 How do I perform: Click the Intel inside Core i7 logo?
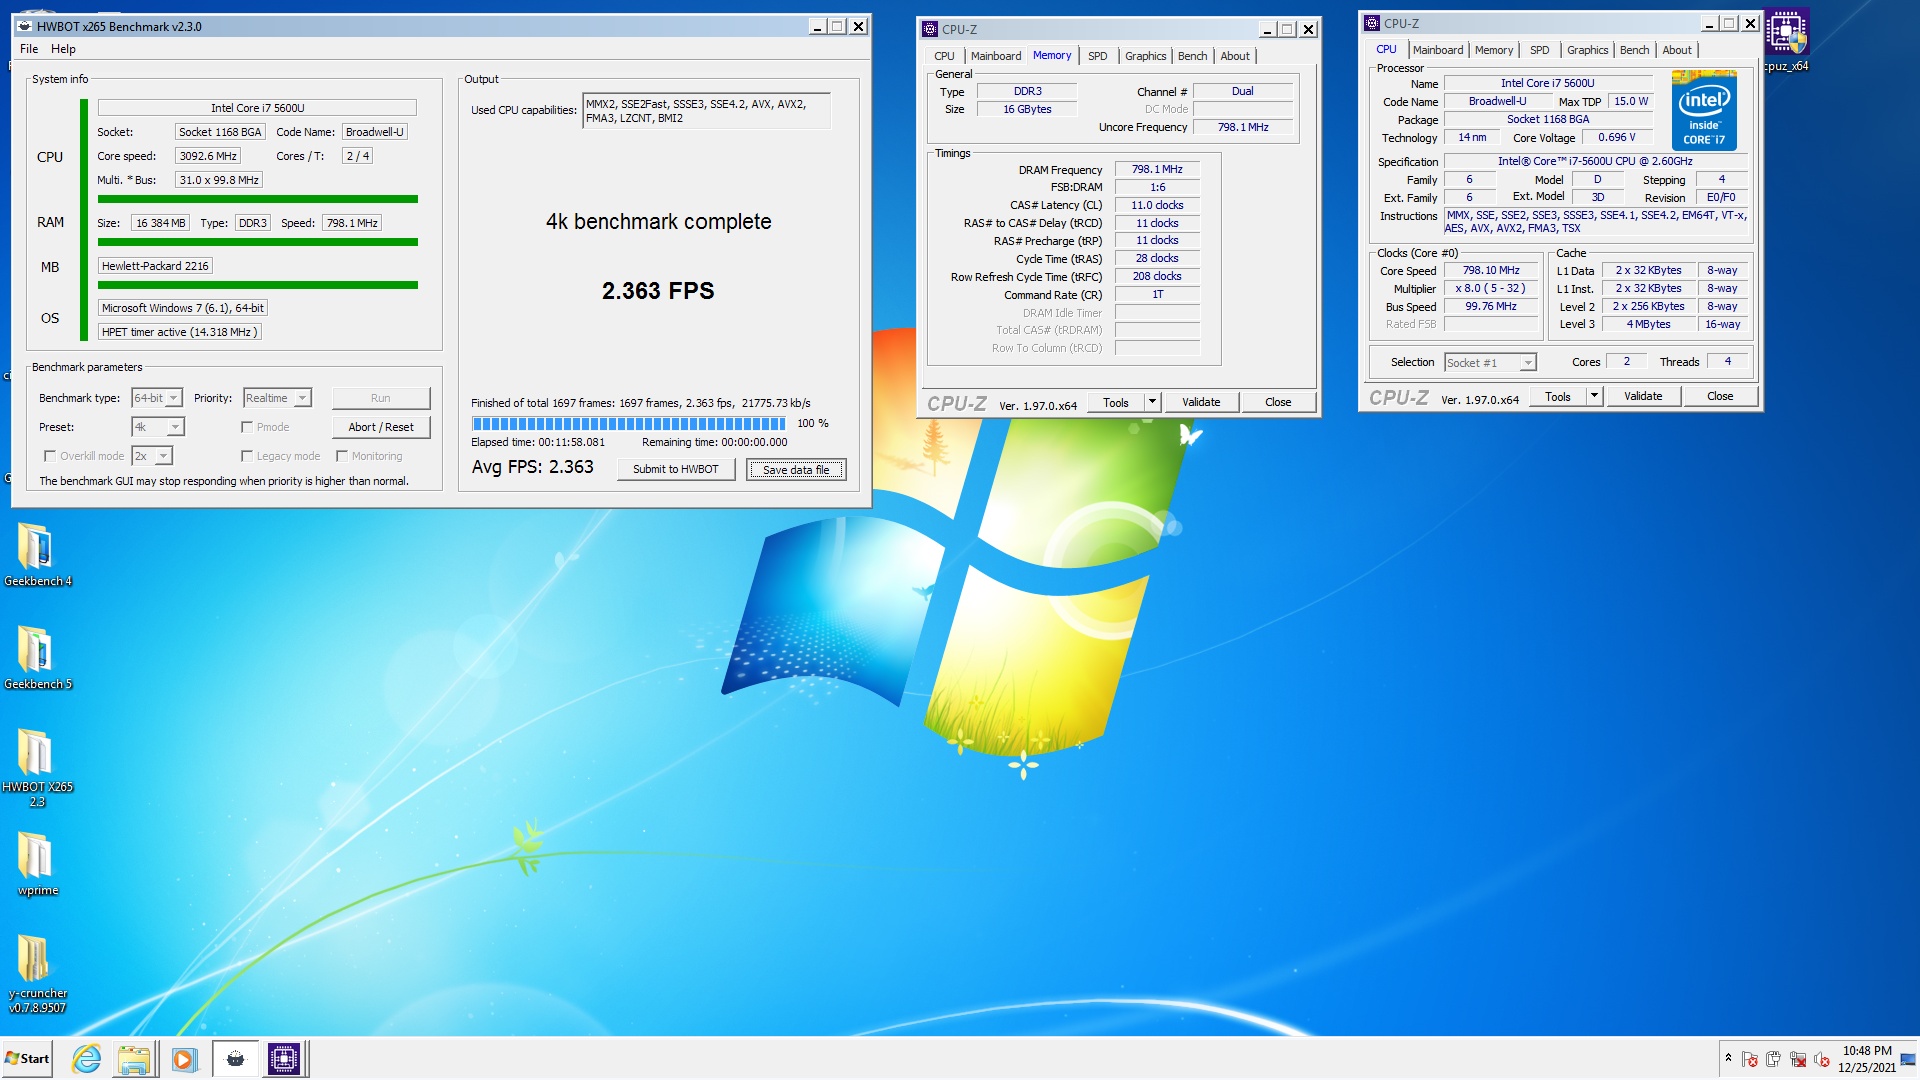[1704, 111]
